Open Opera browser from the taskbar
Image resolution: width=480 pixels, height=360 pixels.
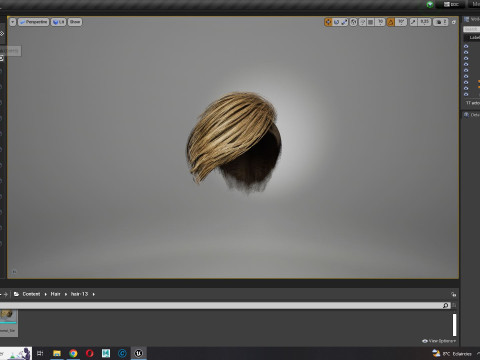89,353
